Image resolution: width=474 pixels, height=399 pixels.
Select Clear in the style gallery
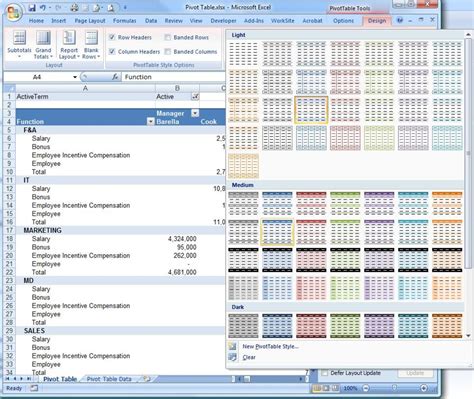(x=249, y=357)
